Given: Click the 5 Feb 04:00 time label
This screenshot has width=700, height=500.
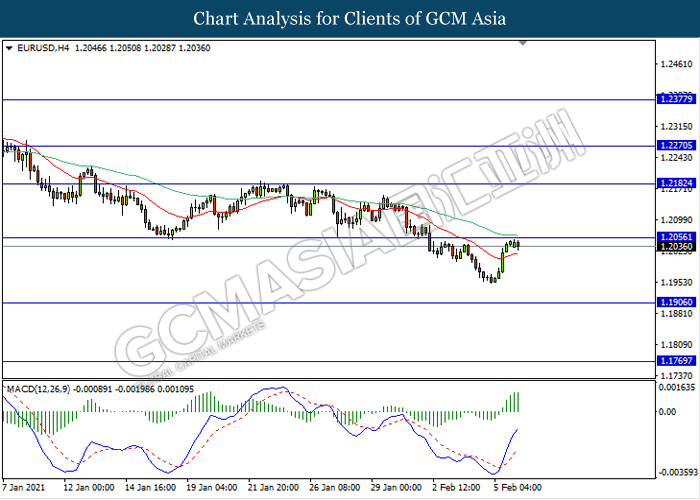Looking at the screenshot, I should 518,488.
